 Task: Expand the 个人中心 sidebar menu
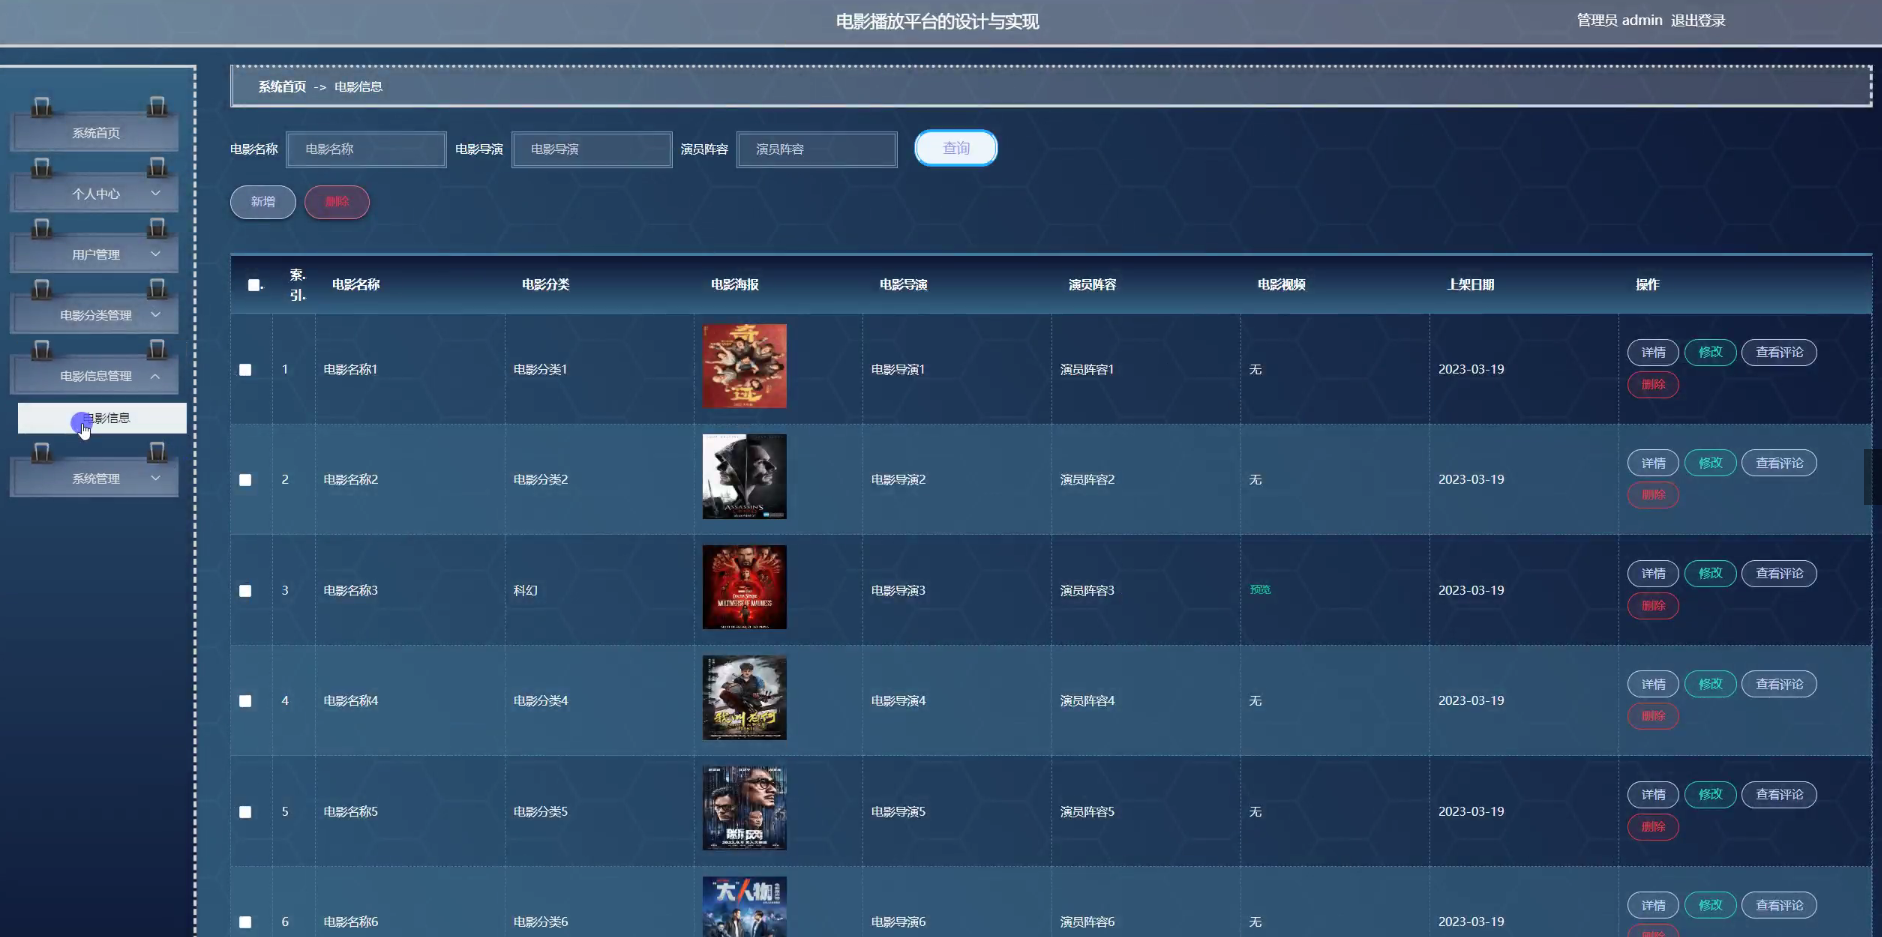pyautogui.click(x=96, y=194)
